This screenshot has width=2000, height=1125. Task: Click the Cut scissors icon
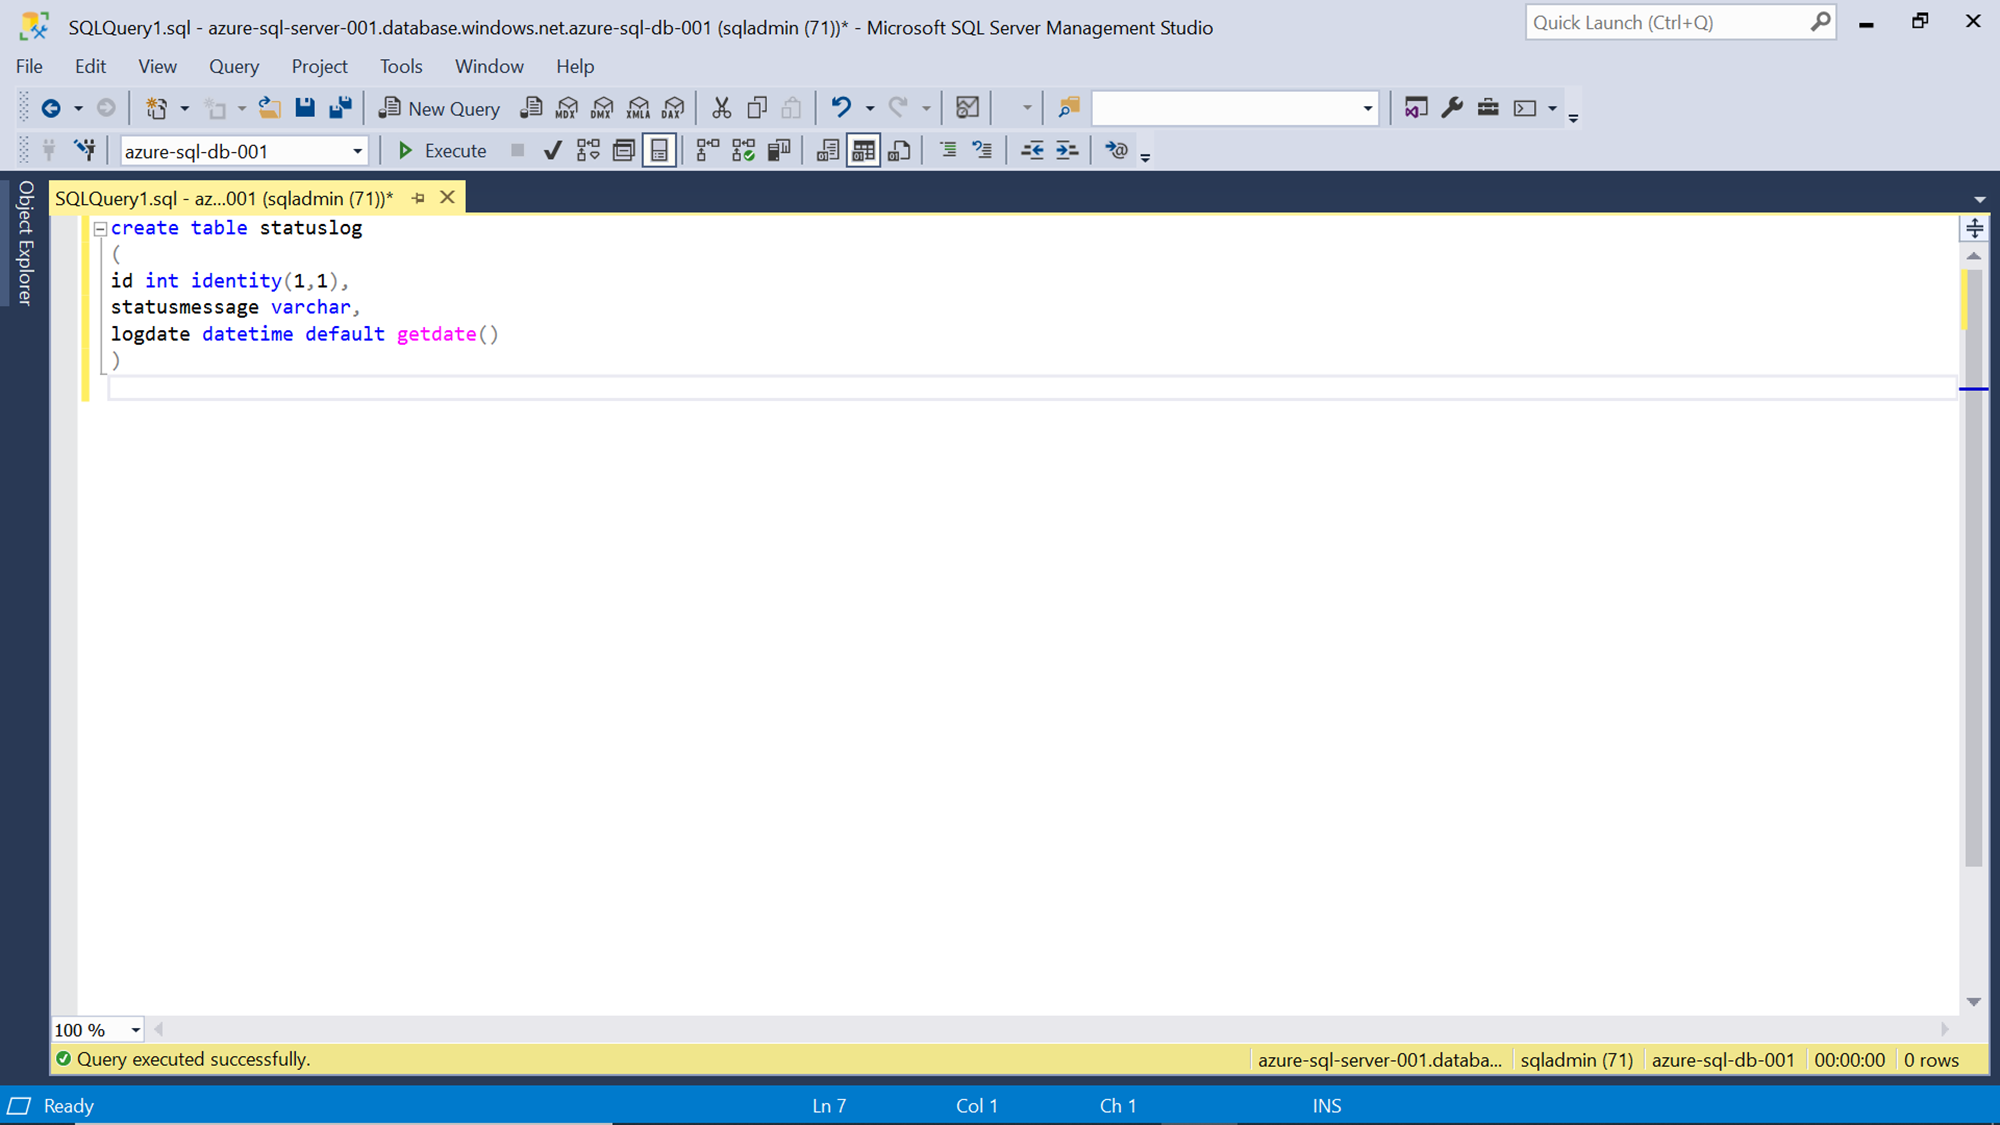[x=721, y=108]
